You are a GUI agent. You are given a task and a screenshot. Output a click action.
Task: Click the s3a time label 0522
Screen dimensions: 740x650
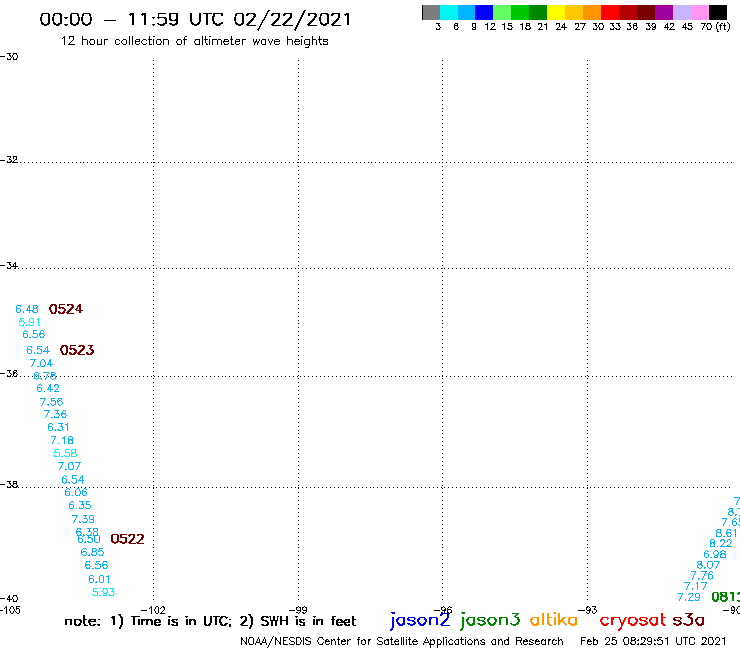(127, 539)
